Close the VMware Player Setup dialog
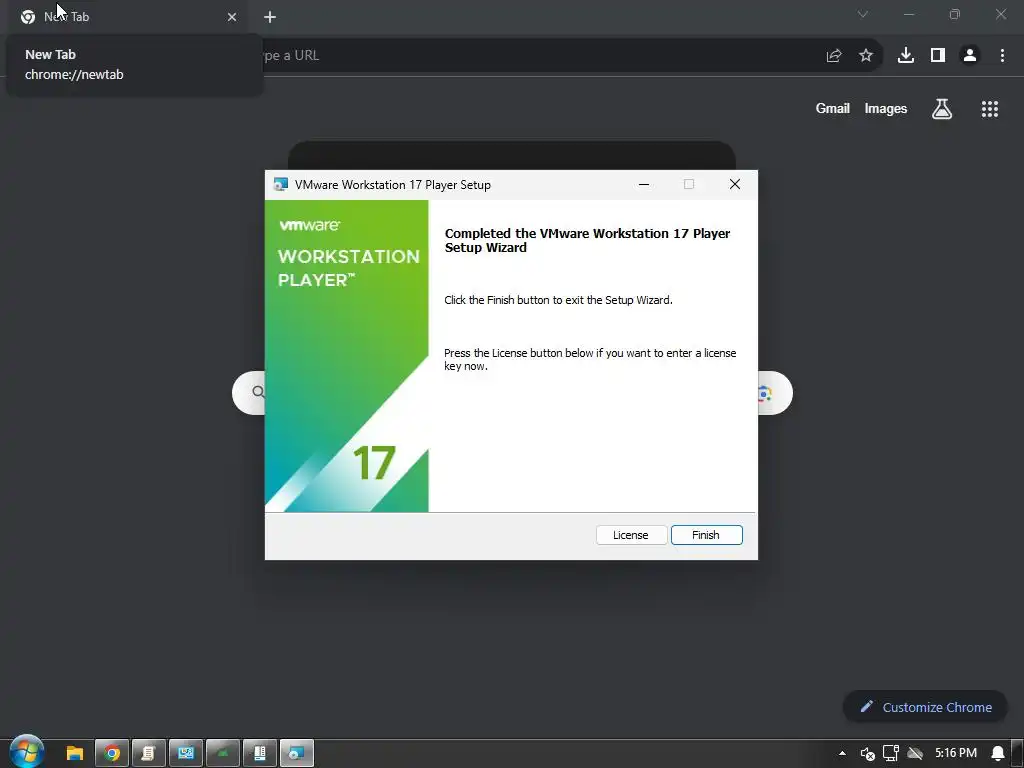Image resolution: width=1024 pixels, height=768 pixels. [x=735, y=184]
